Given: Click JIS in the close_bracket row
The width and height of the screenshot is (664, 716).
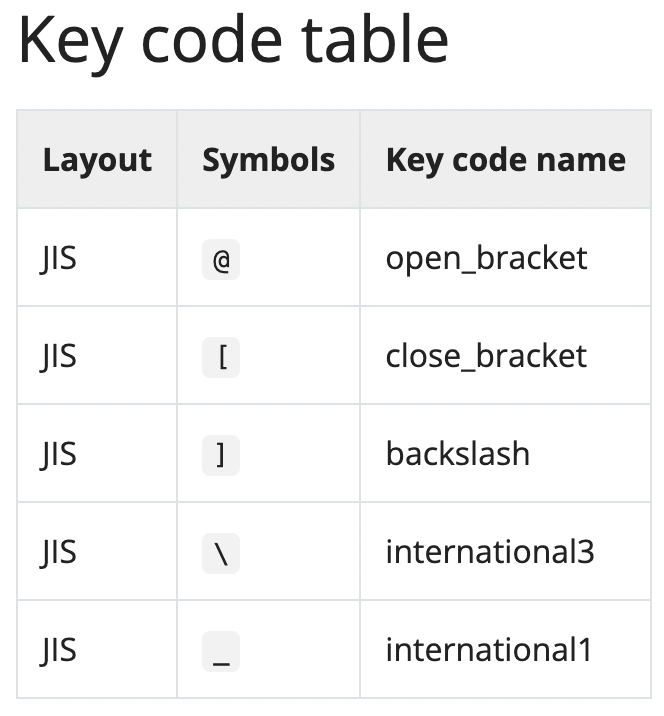Looking at the screenshot, I should click(59, 356).
